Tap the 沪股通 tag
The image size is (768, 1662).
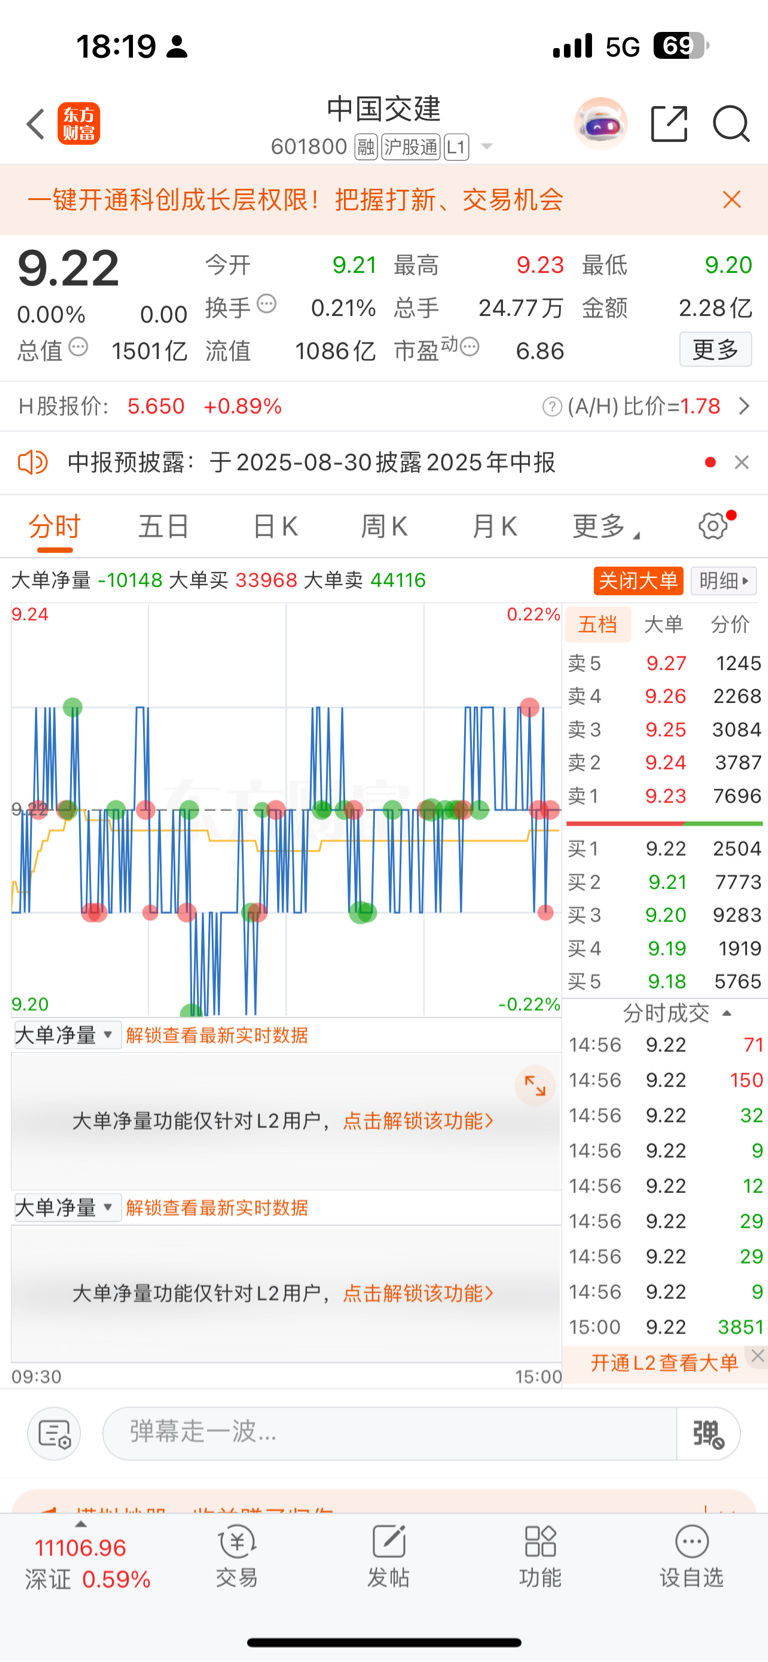(x=411, y=147)
